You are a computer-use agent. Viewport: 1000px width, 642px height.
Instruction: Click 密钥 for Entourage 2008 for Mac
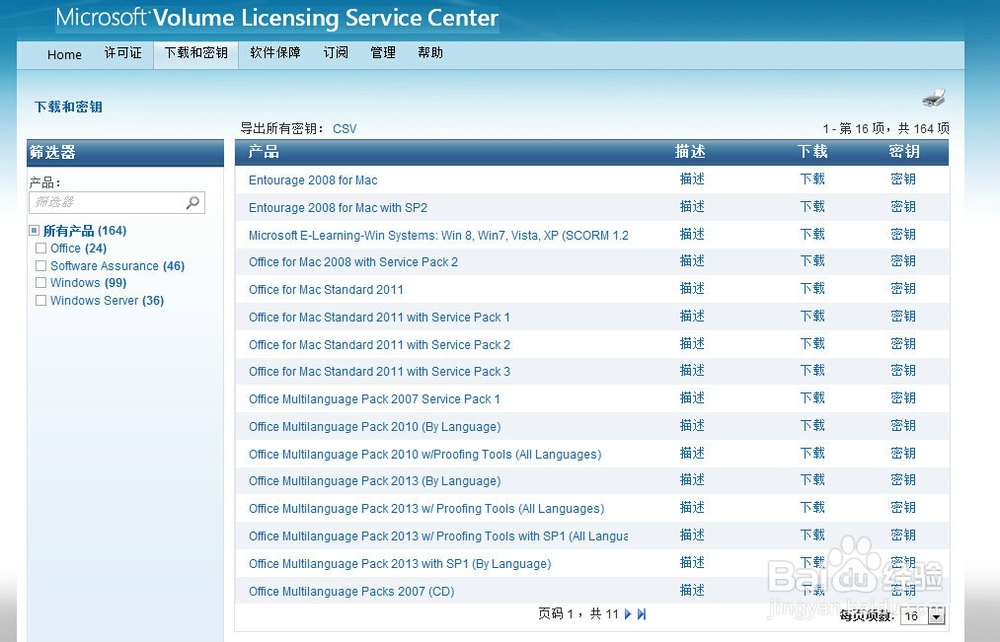(903, 179)
